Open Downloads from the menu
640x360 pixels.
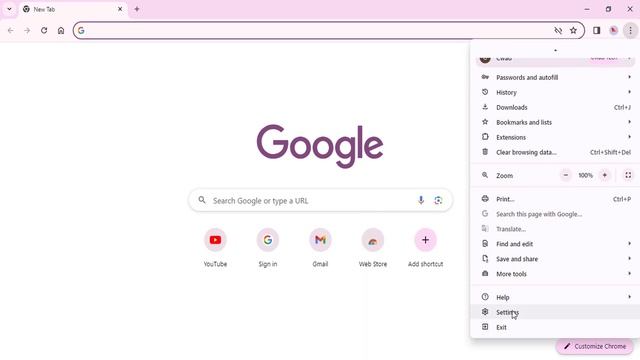[x=555, y=107]
